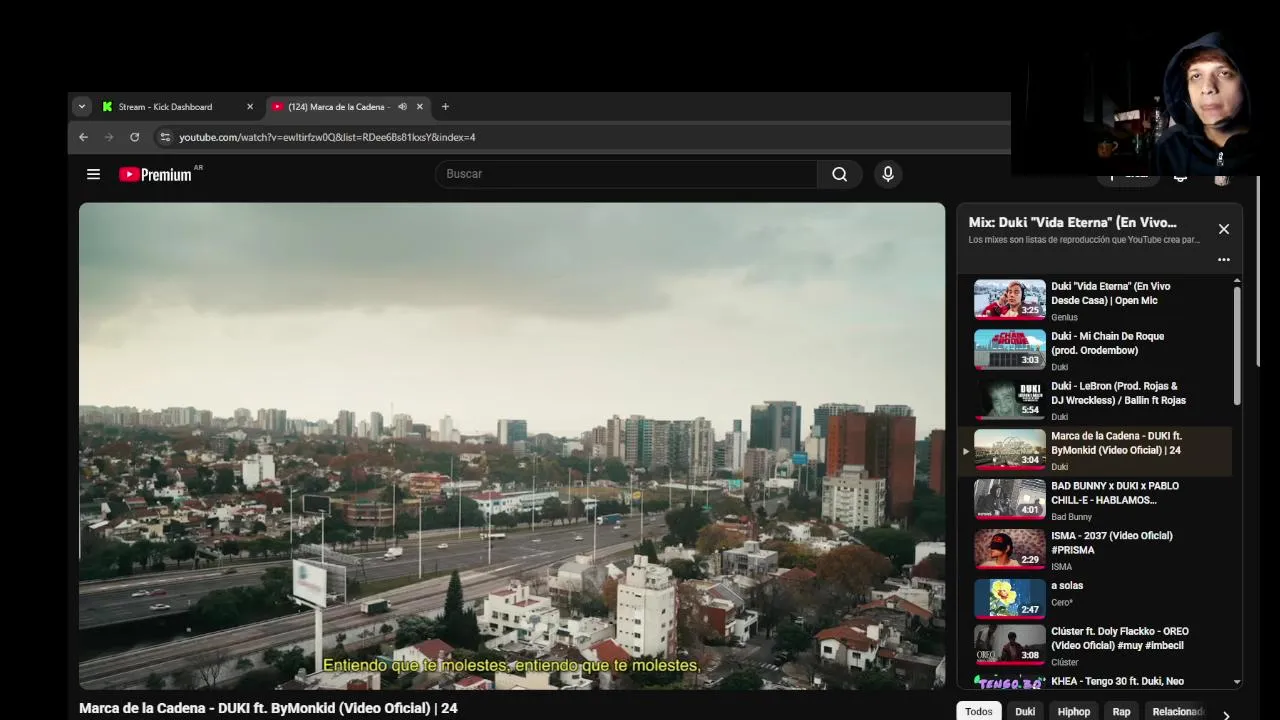
Task: Select the Hiphop filter chip
Action: [1074, 712]
